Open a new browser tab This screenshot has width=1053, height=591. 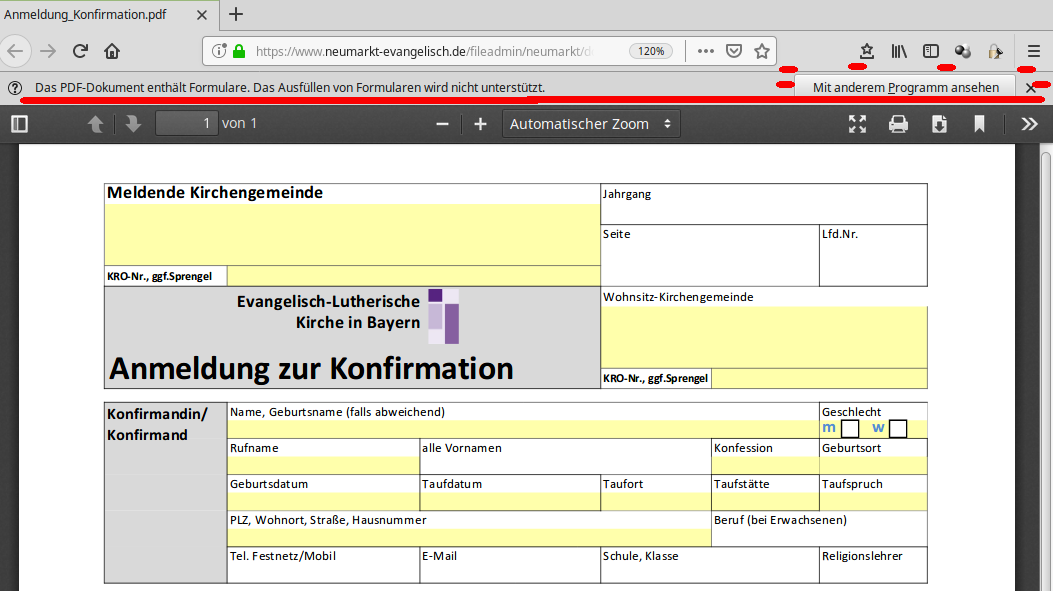point(236,14)
